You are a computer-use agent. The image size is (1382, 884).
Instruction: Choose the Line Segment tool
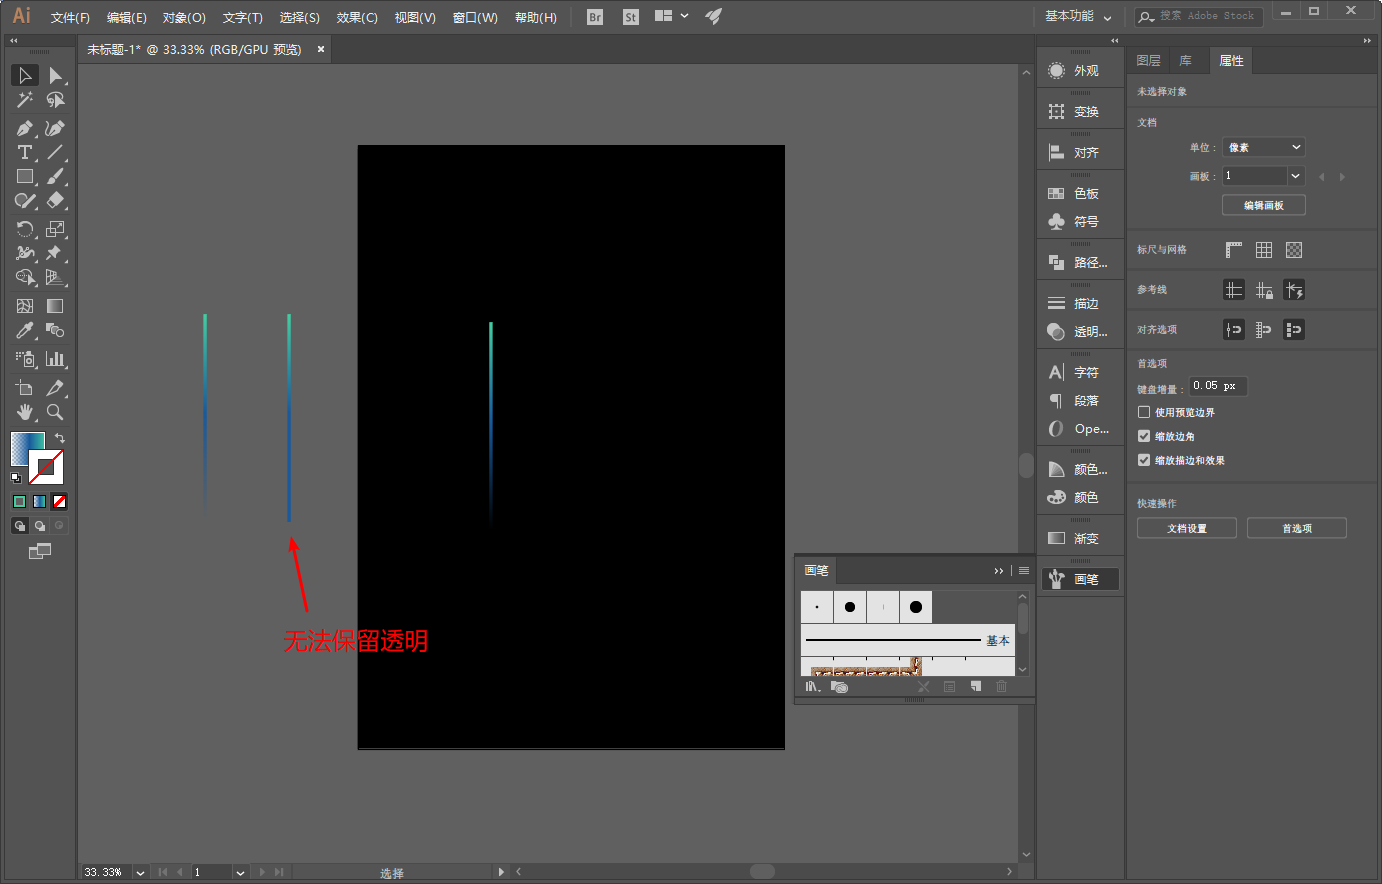point(55,152)
